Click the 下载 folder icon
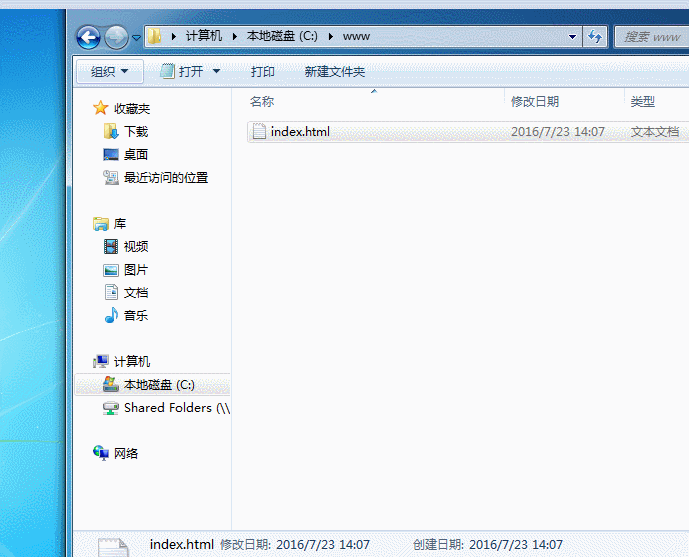The image size is (689, 557). click(111, 131)
